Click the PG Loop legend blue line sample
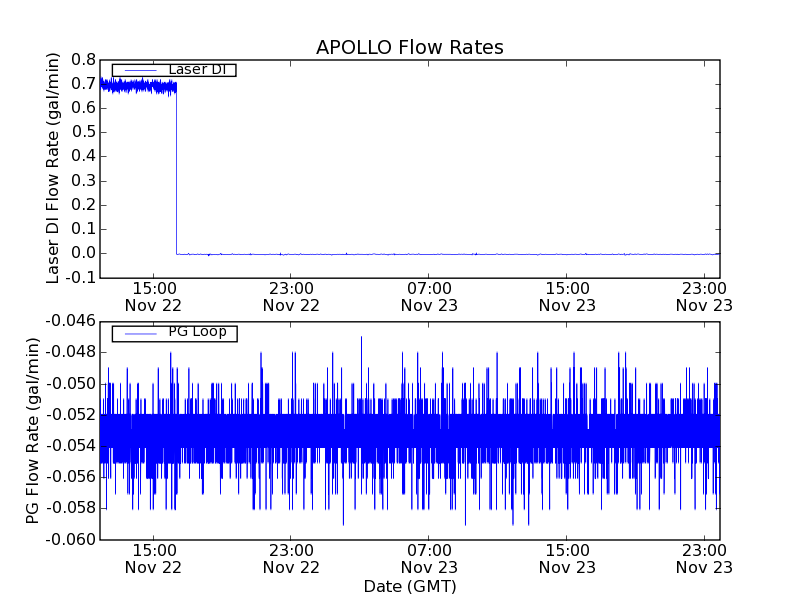 click(x=138, y=333)
